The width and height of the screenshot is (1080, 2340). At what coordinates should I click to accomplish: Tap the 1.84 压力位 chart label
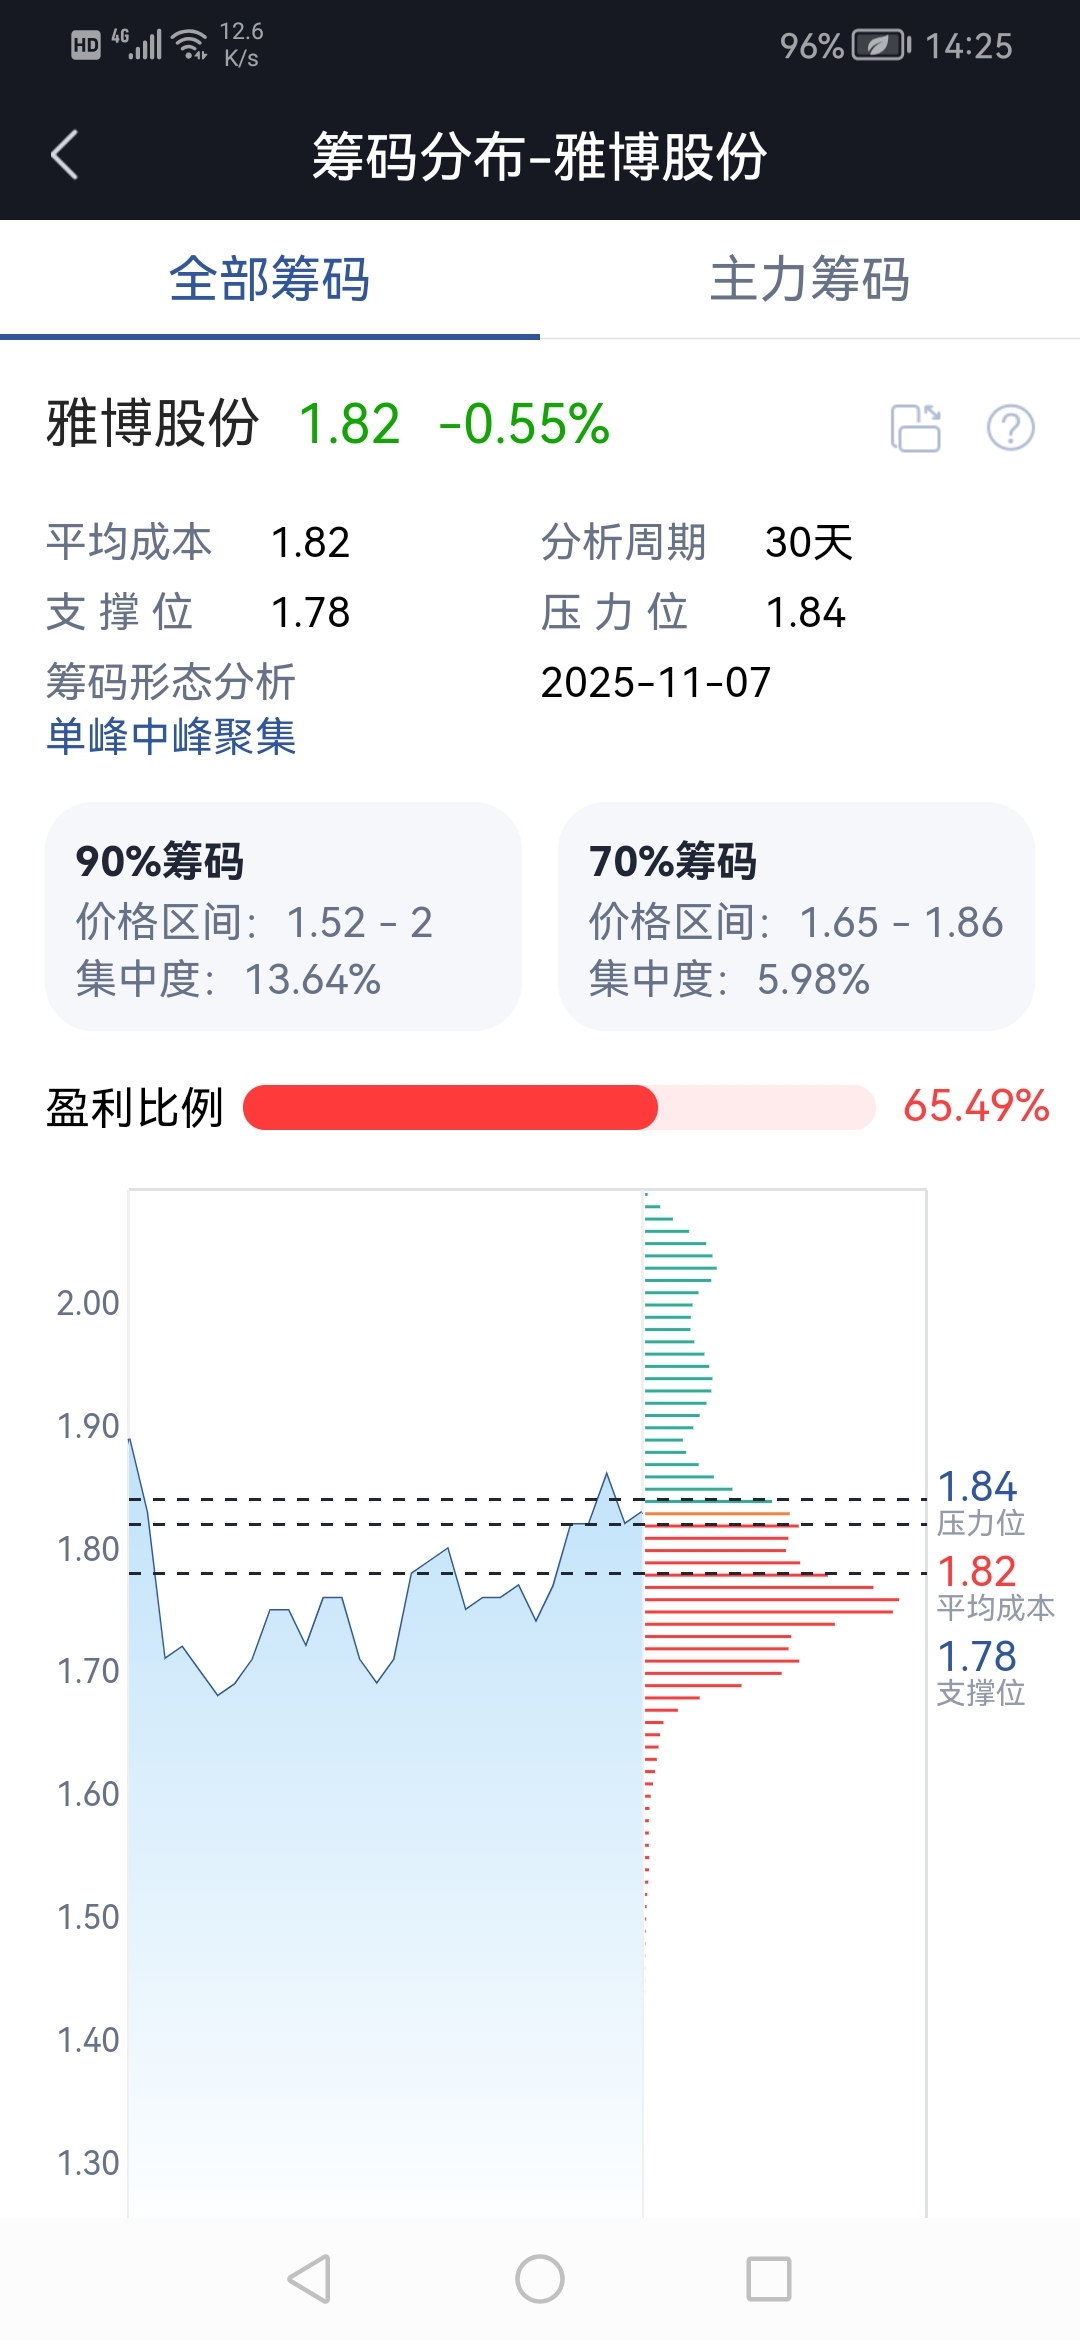pyautogui.click(x=979, y=1502)
